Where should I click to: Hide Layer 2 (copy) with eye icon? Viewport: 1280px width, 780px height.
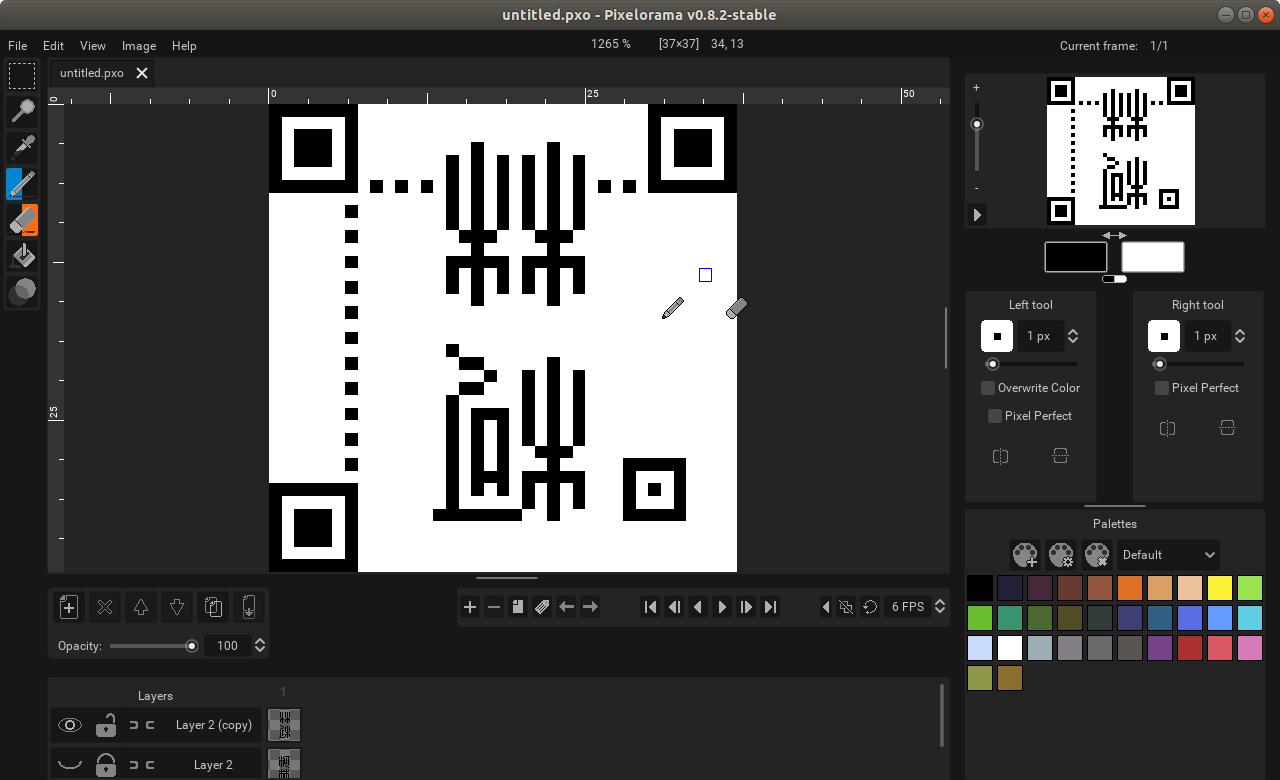pyautogui.click(x=70, y=725)
